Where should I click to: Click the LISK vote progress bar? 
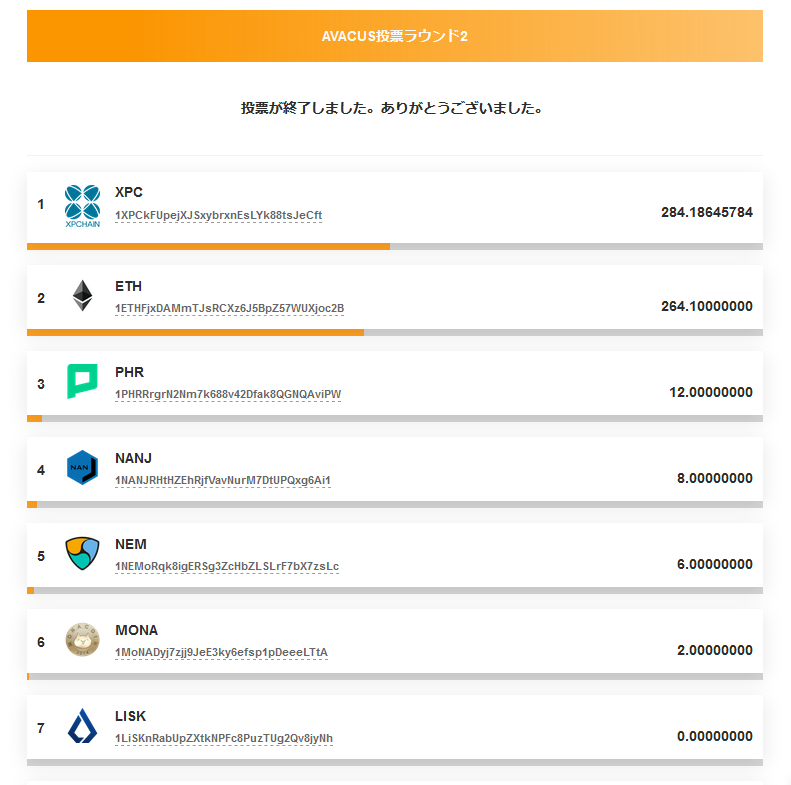395,763
